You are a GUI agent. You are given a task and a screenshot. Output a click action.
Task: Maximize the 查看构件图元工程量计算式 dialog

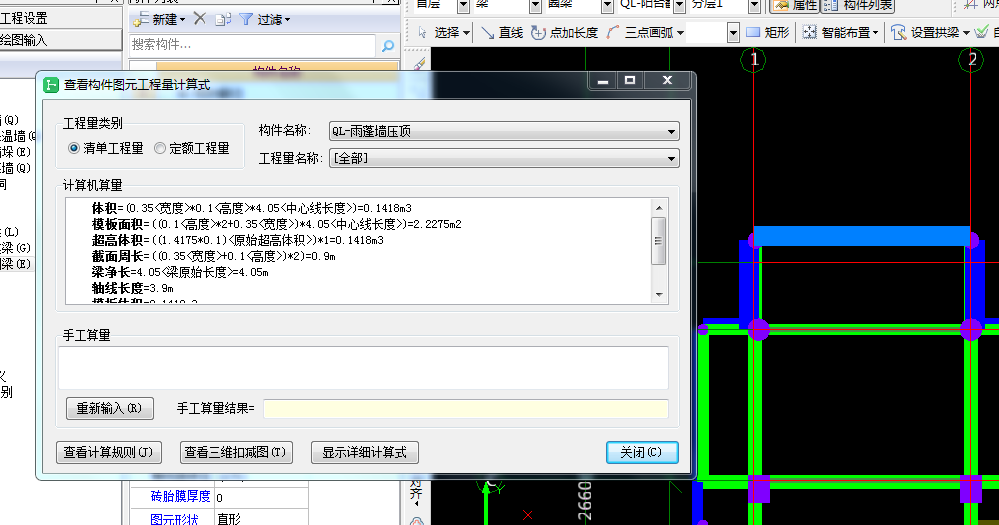point(630,80)
